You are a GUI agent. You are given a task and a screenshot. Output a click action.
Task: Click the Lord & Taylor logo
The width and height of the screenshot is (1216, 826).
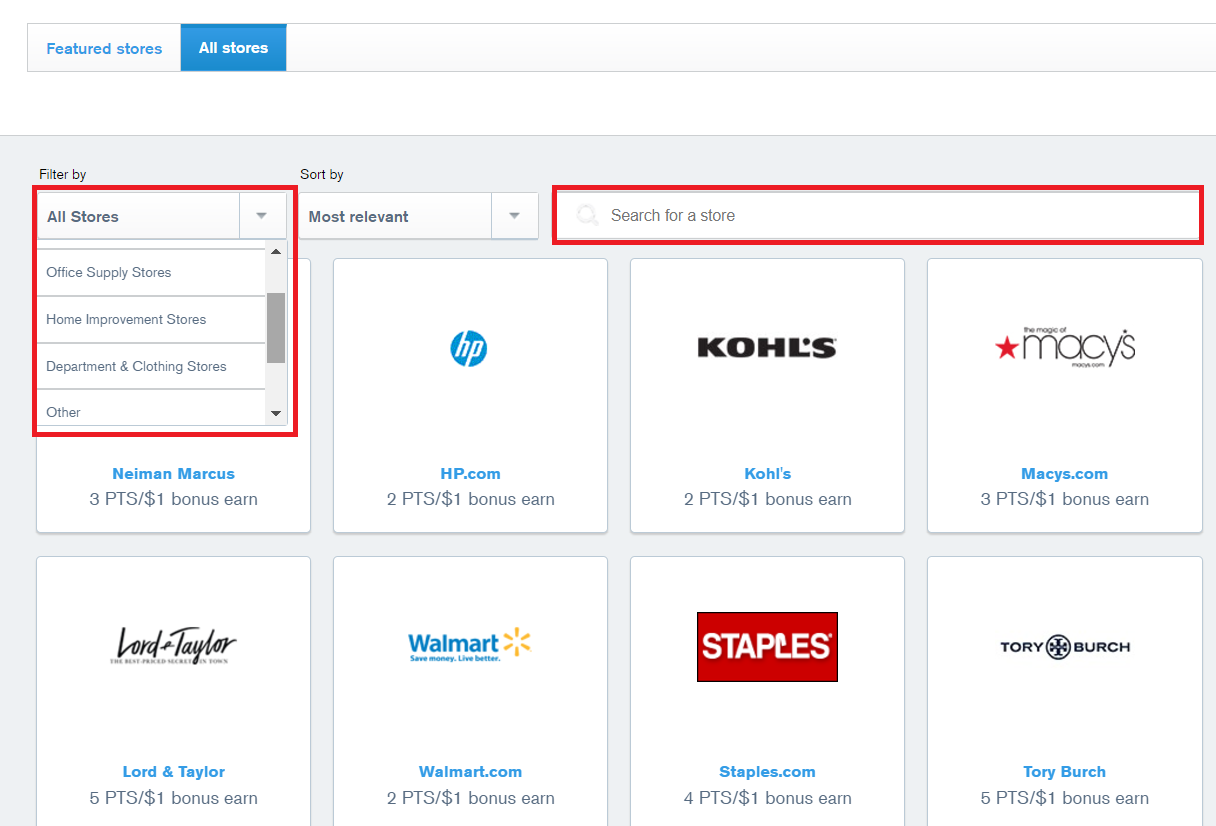pyautogui.click(x=174, y=646)
